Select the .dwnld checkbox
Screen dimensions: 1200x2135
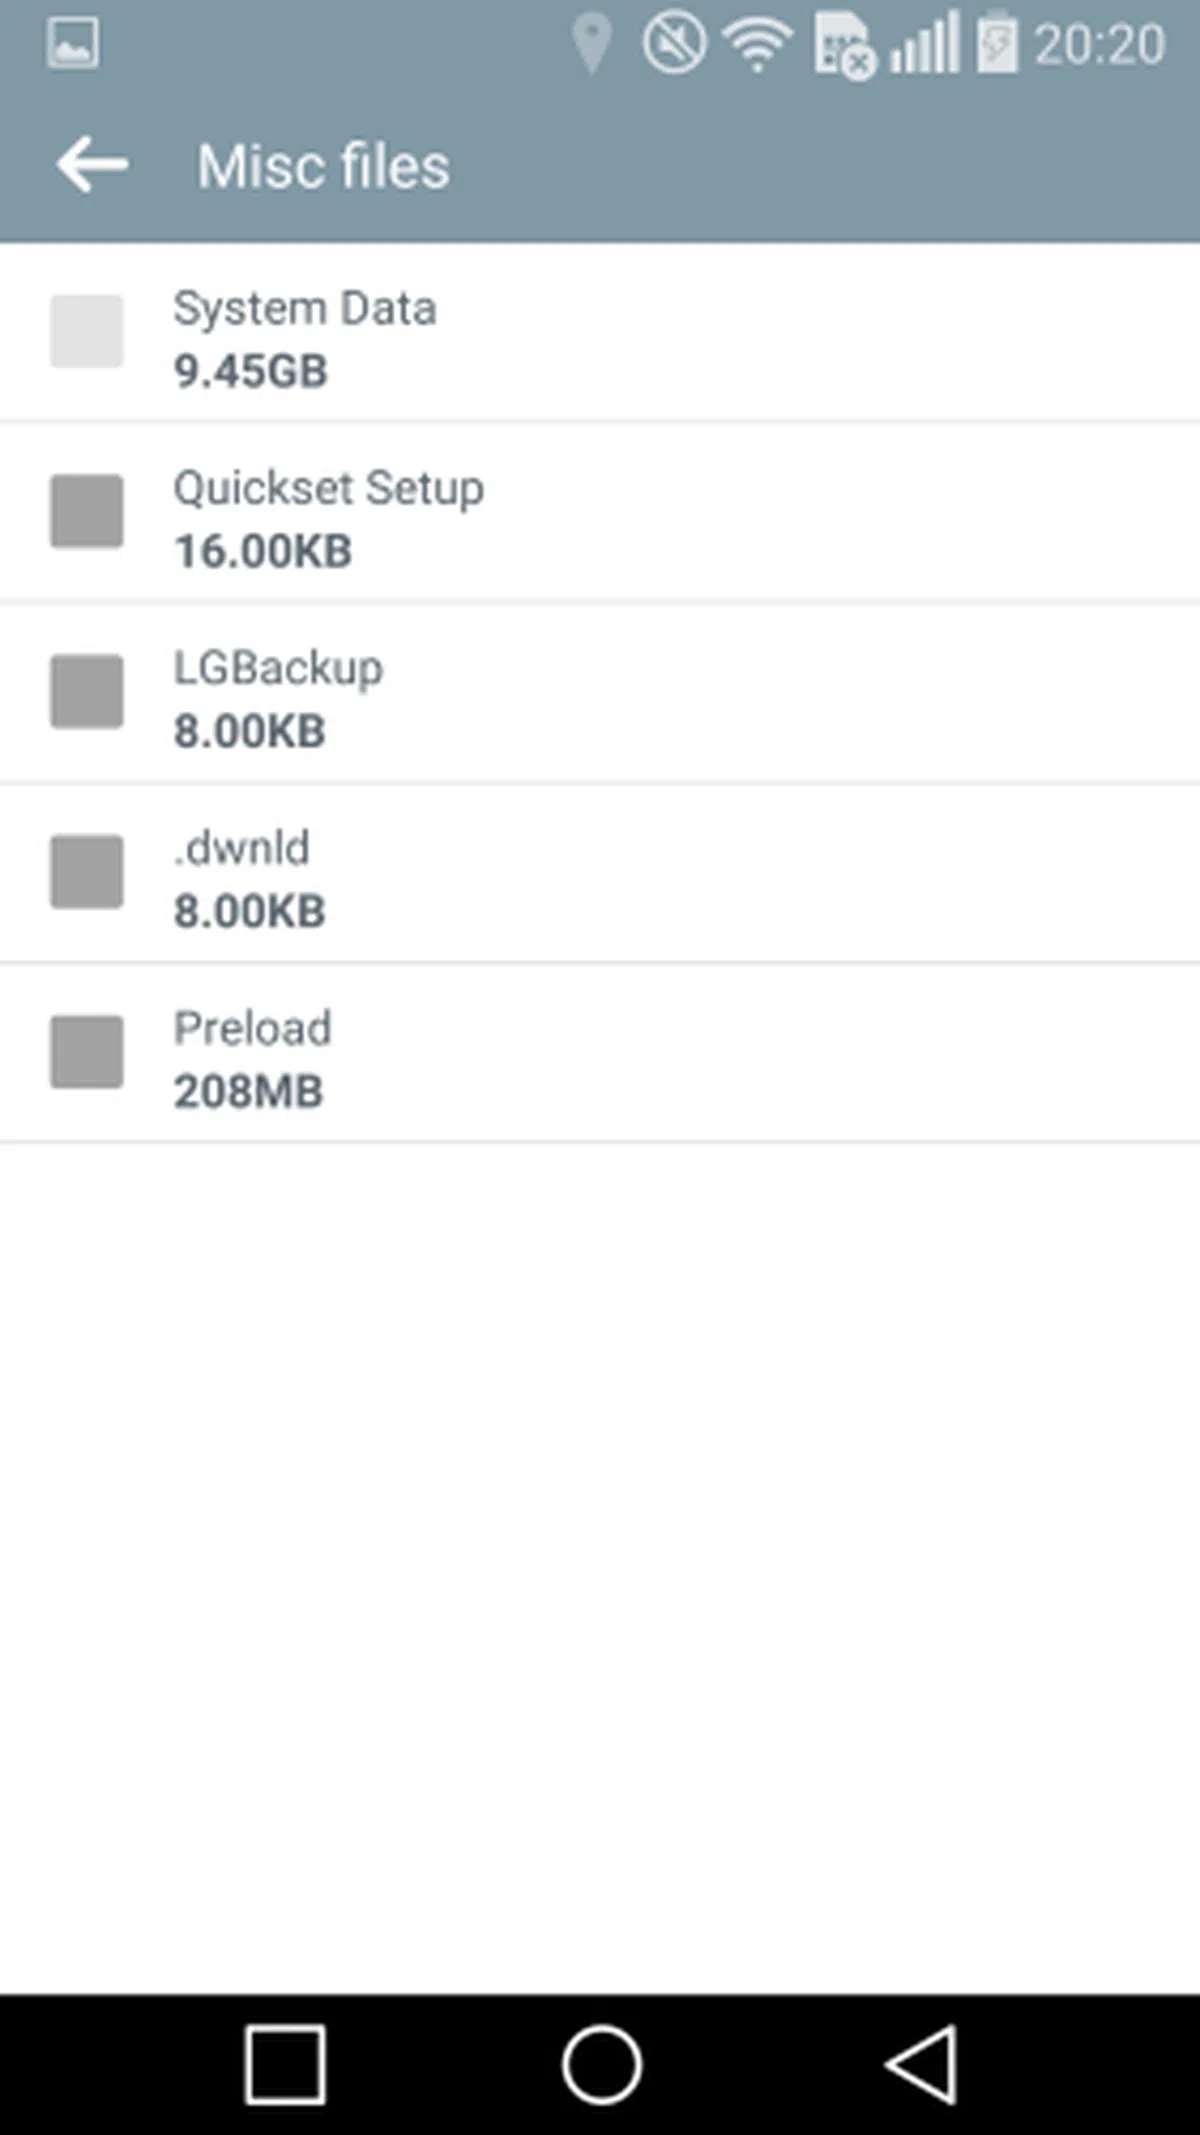coord(87,871)
